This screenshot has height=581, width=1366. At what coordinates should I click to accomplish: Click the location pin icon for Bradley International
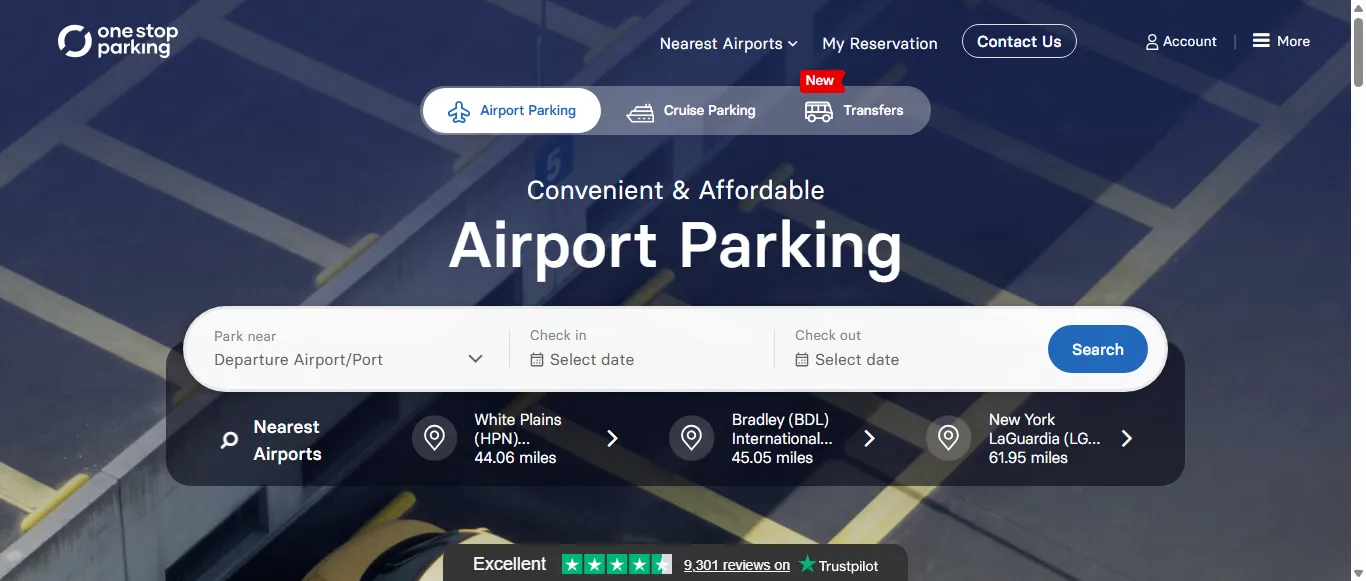point(691,437)
